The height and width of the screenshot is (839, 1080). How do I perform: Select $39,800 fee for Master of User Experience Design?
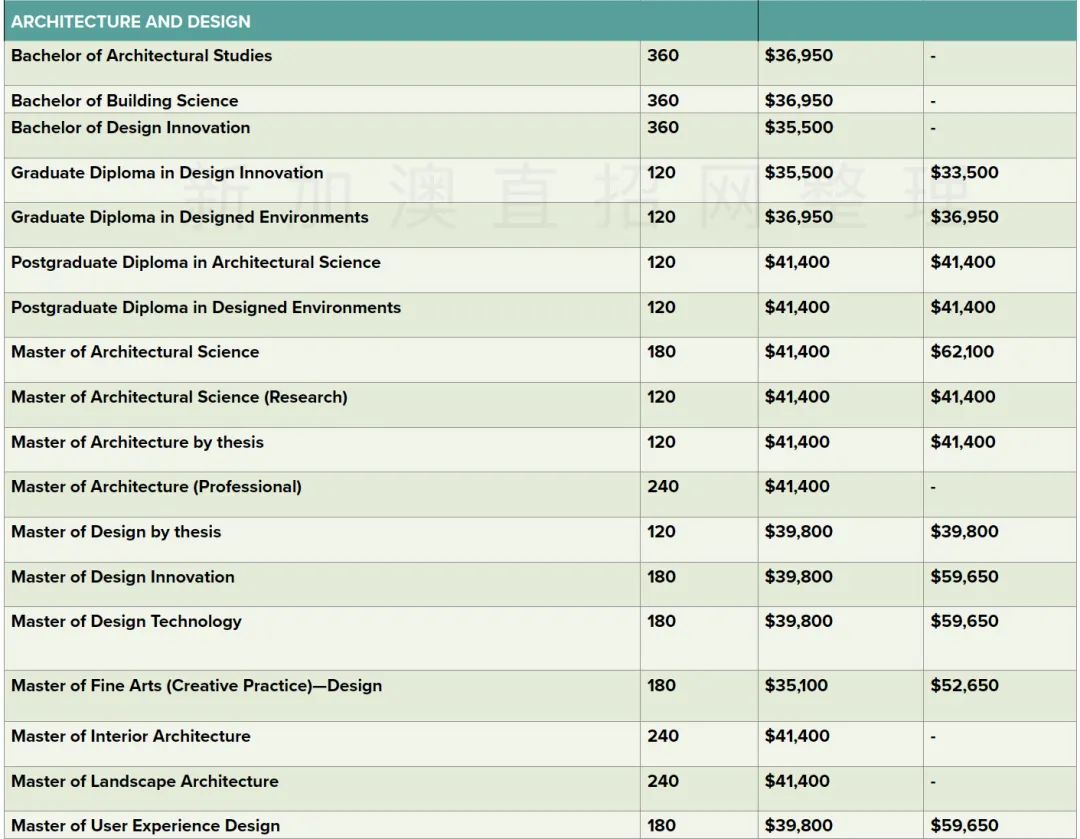pyautogui.click(x=798, y=825)
